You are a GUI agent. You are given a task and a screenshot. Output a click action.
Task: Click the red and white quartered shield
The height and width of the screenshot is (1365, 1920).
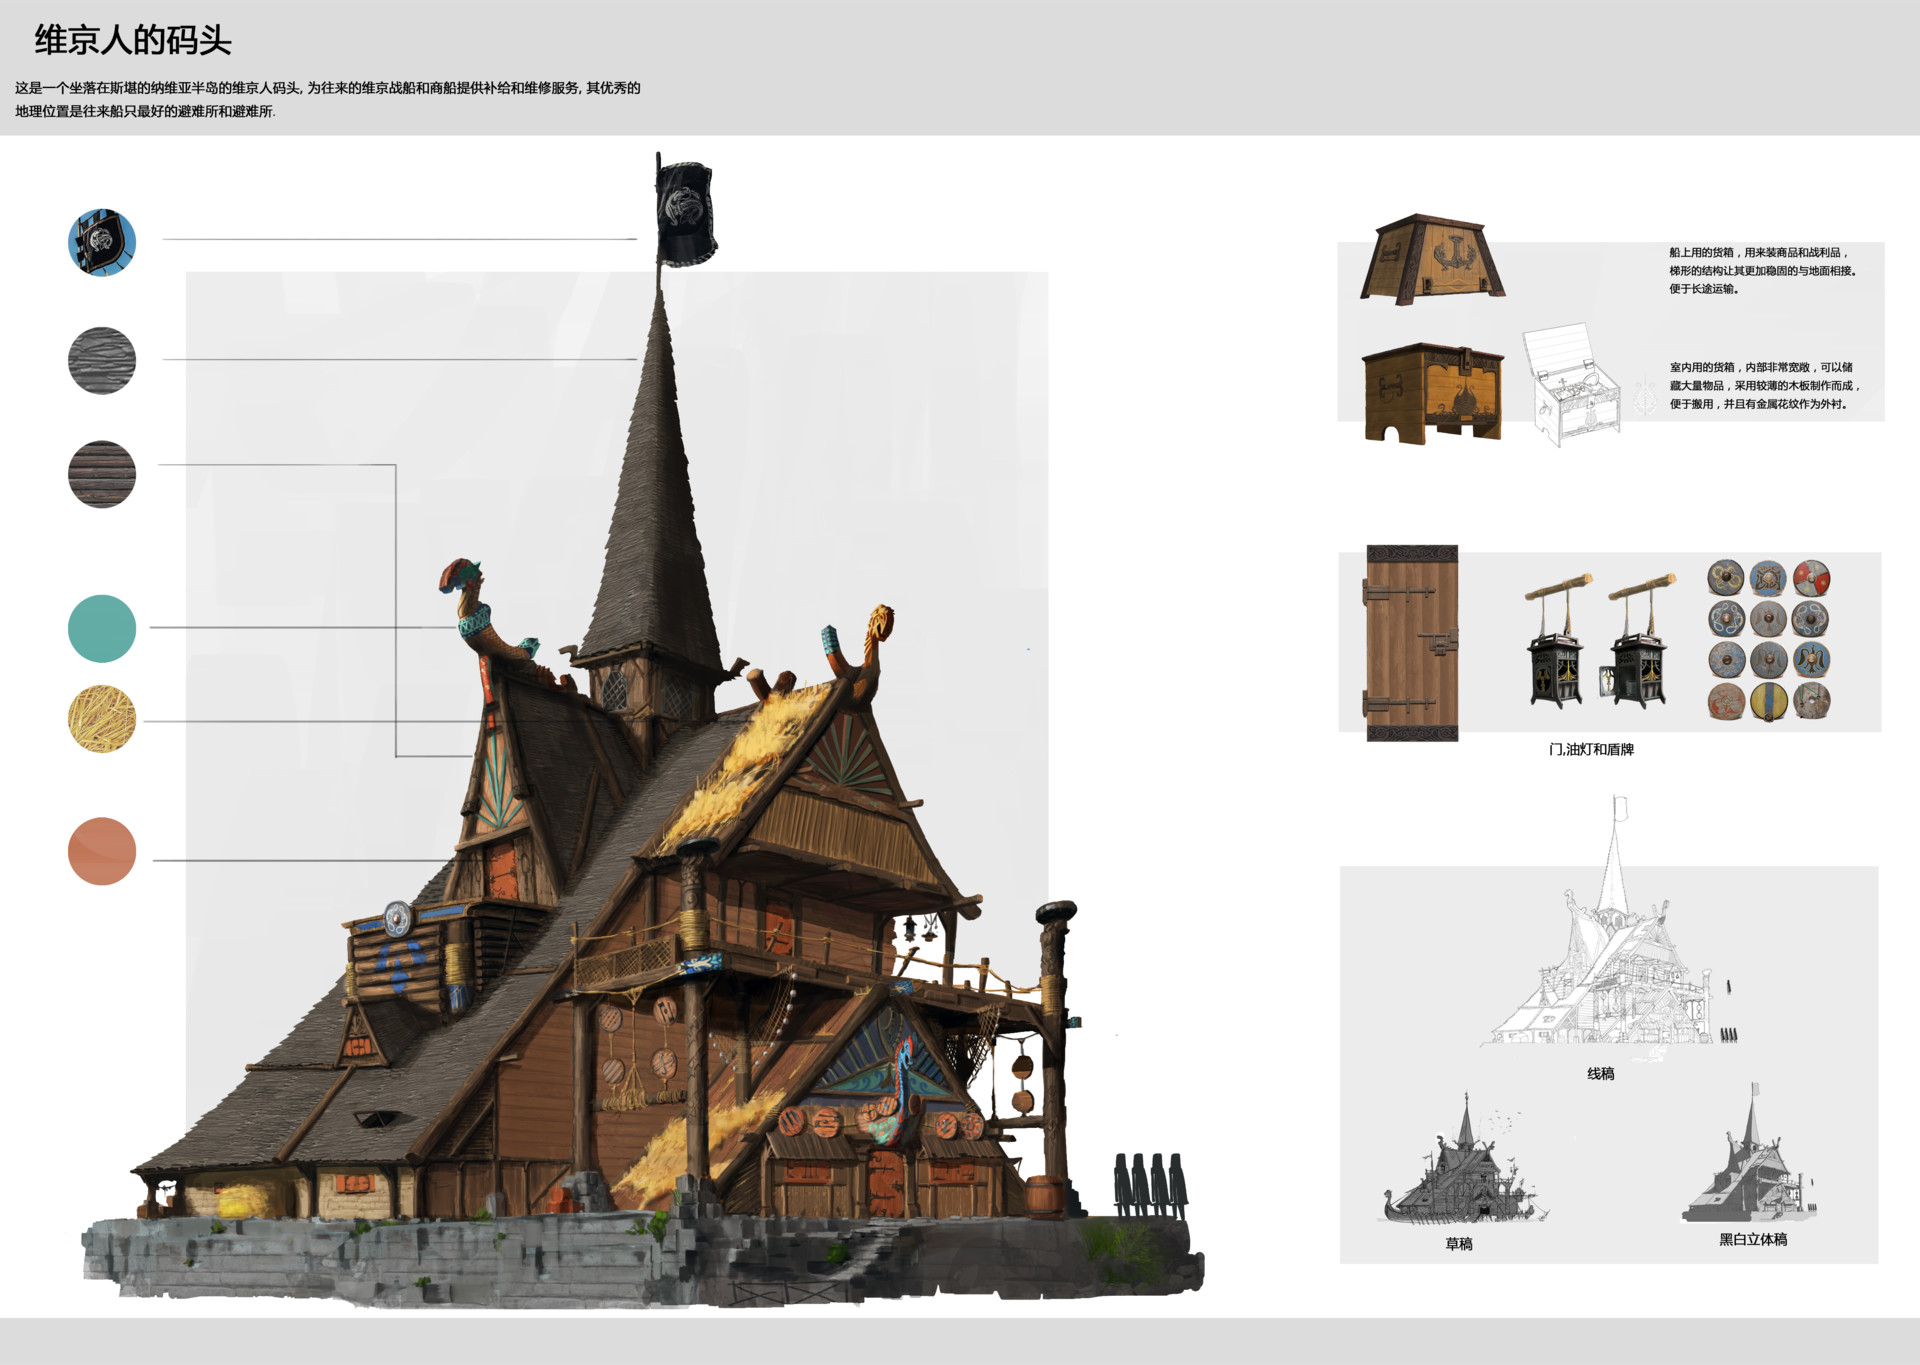[1812, 578]
